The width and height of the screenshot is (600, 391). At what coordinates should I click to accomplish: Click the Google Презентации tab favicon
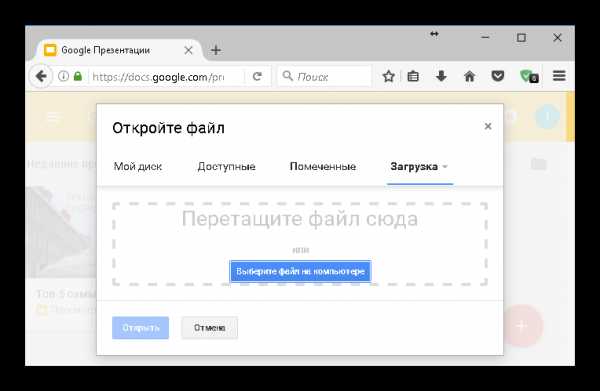click(50, 50)
